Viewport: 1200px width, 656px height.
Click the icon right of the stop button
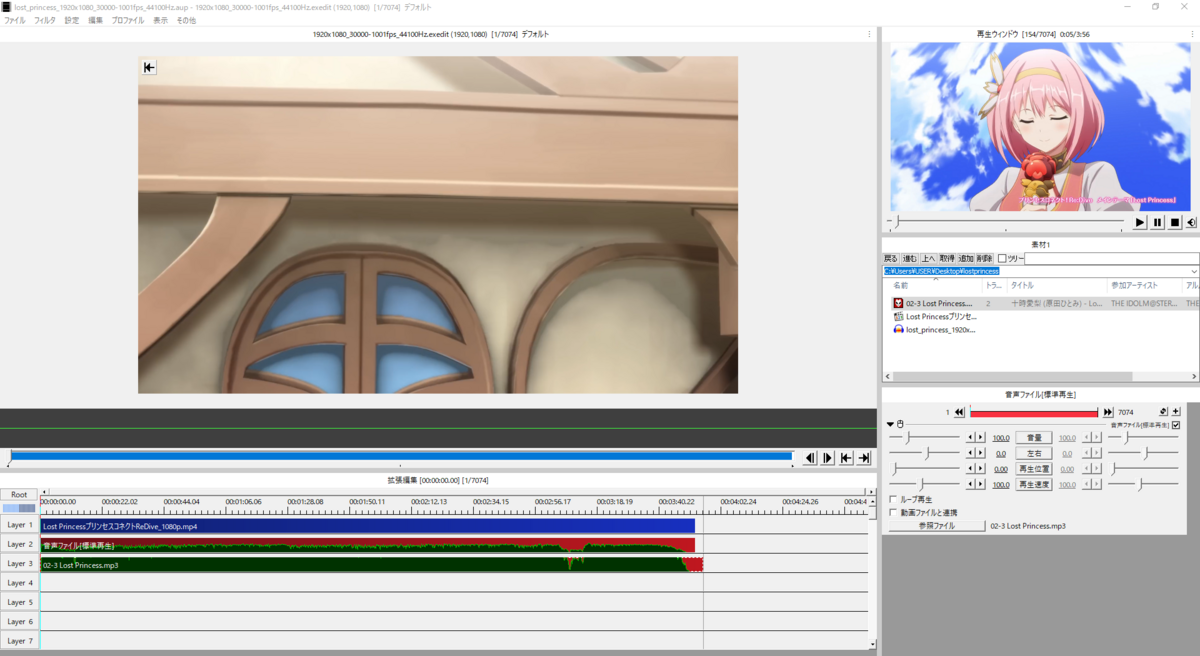click(1191, 222)
